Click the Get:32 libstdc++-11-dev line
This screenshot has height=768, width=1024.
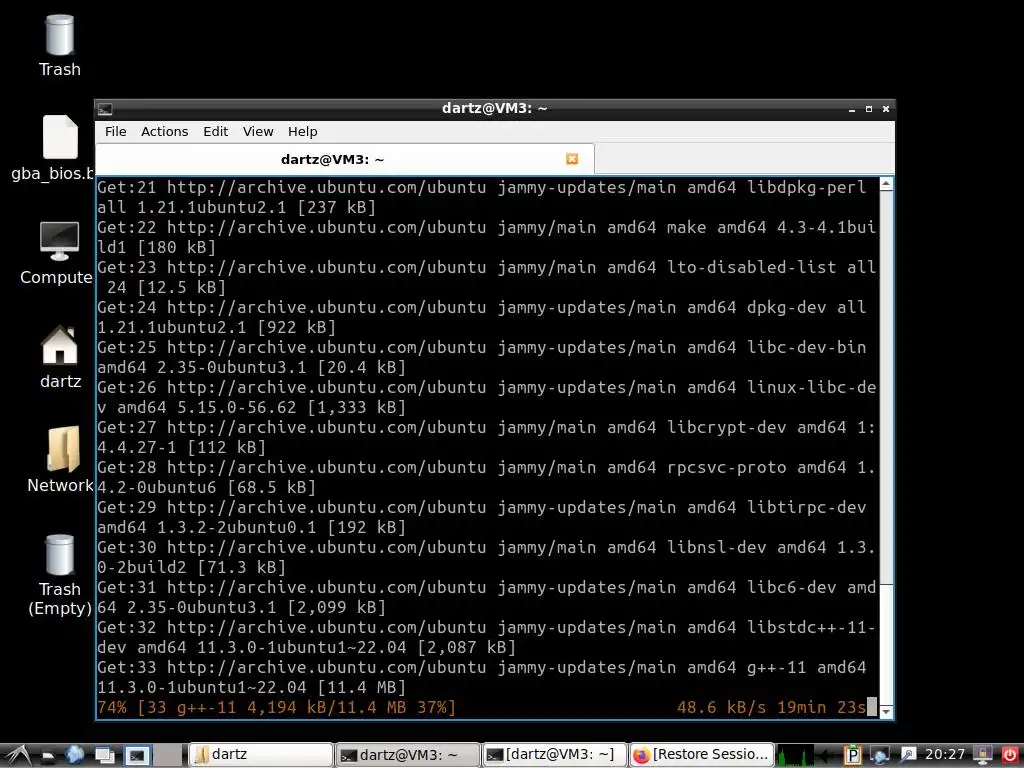[487, 637]
